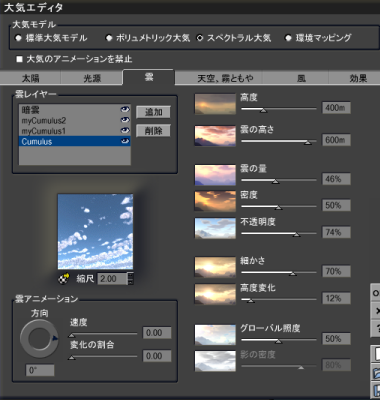Click the 雲の量 preview thumbnail

(215, 175)
